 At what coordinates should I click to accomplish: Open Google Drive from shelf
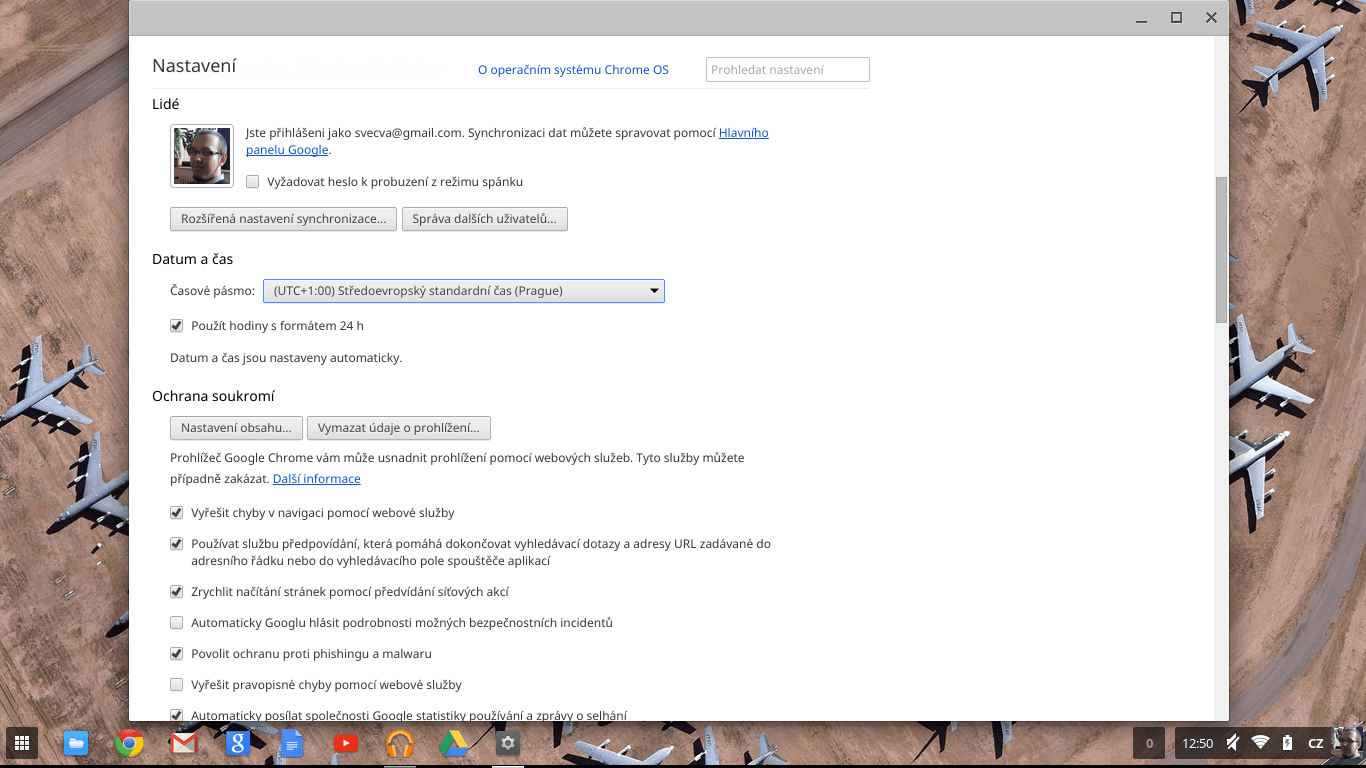454,743
